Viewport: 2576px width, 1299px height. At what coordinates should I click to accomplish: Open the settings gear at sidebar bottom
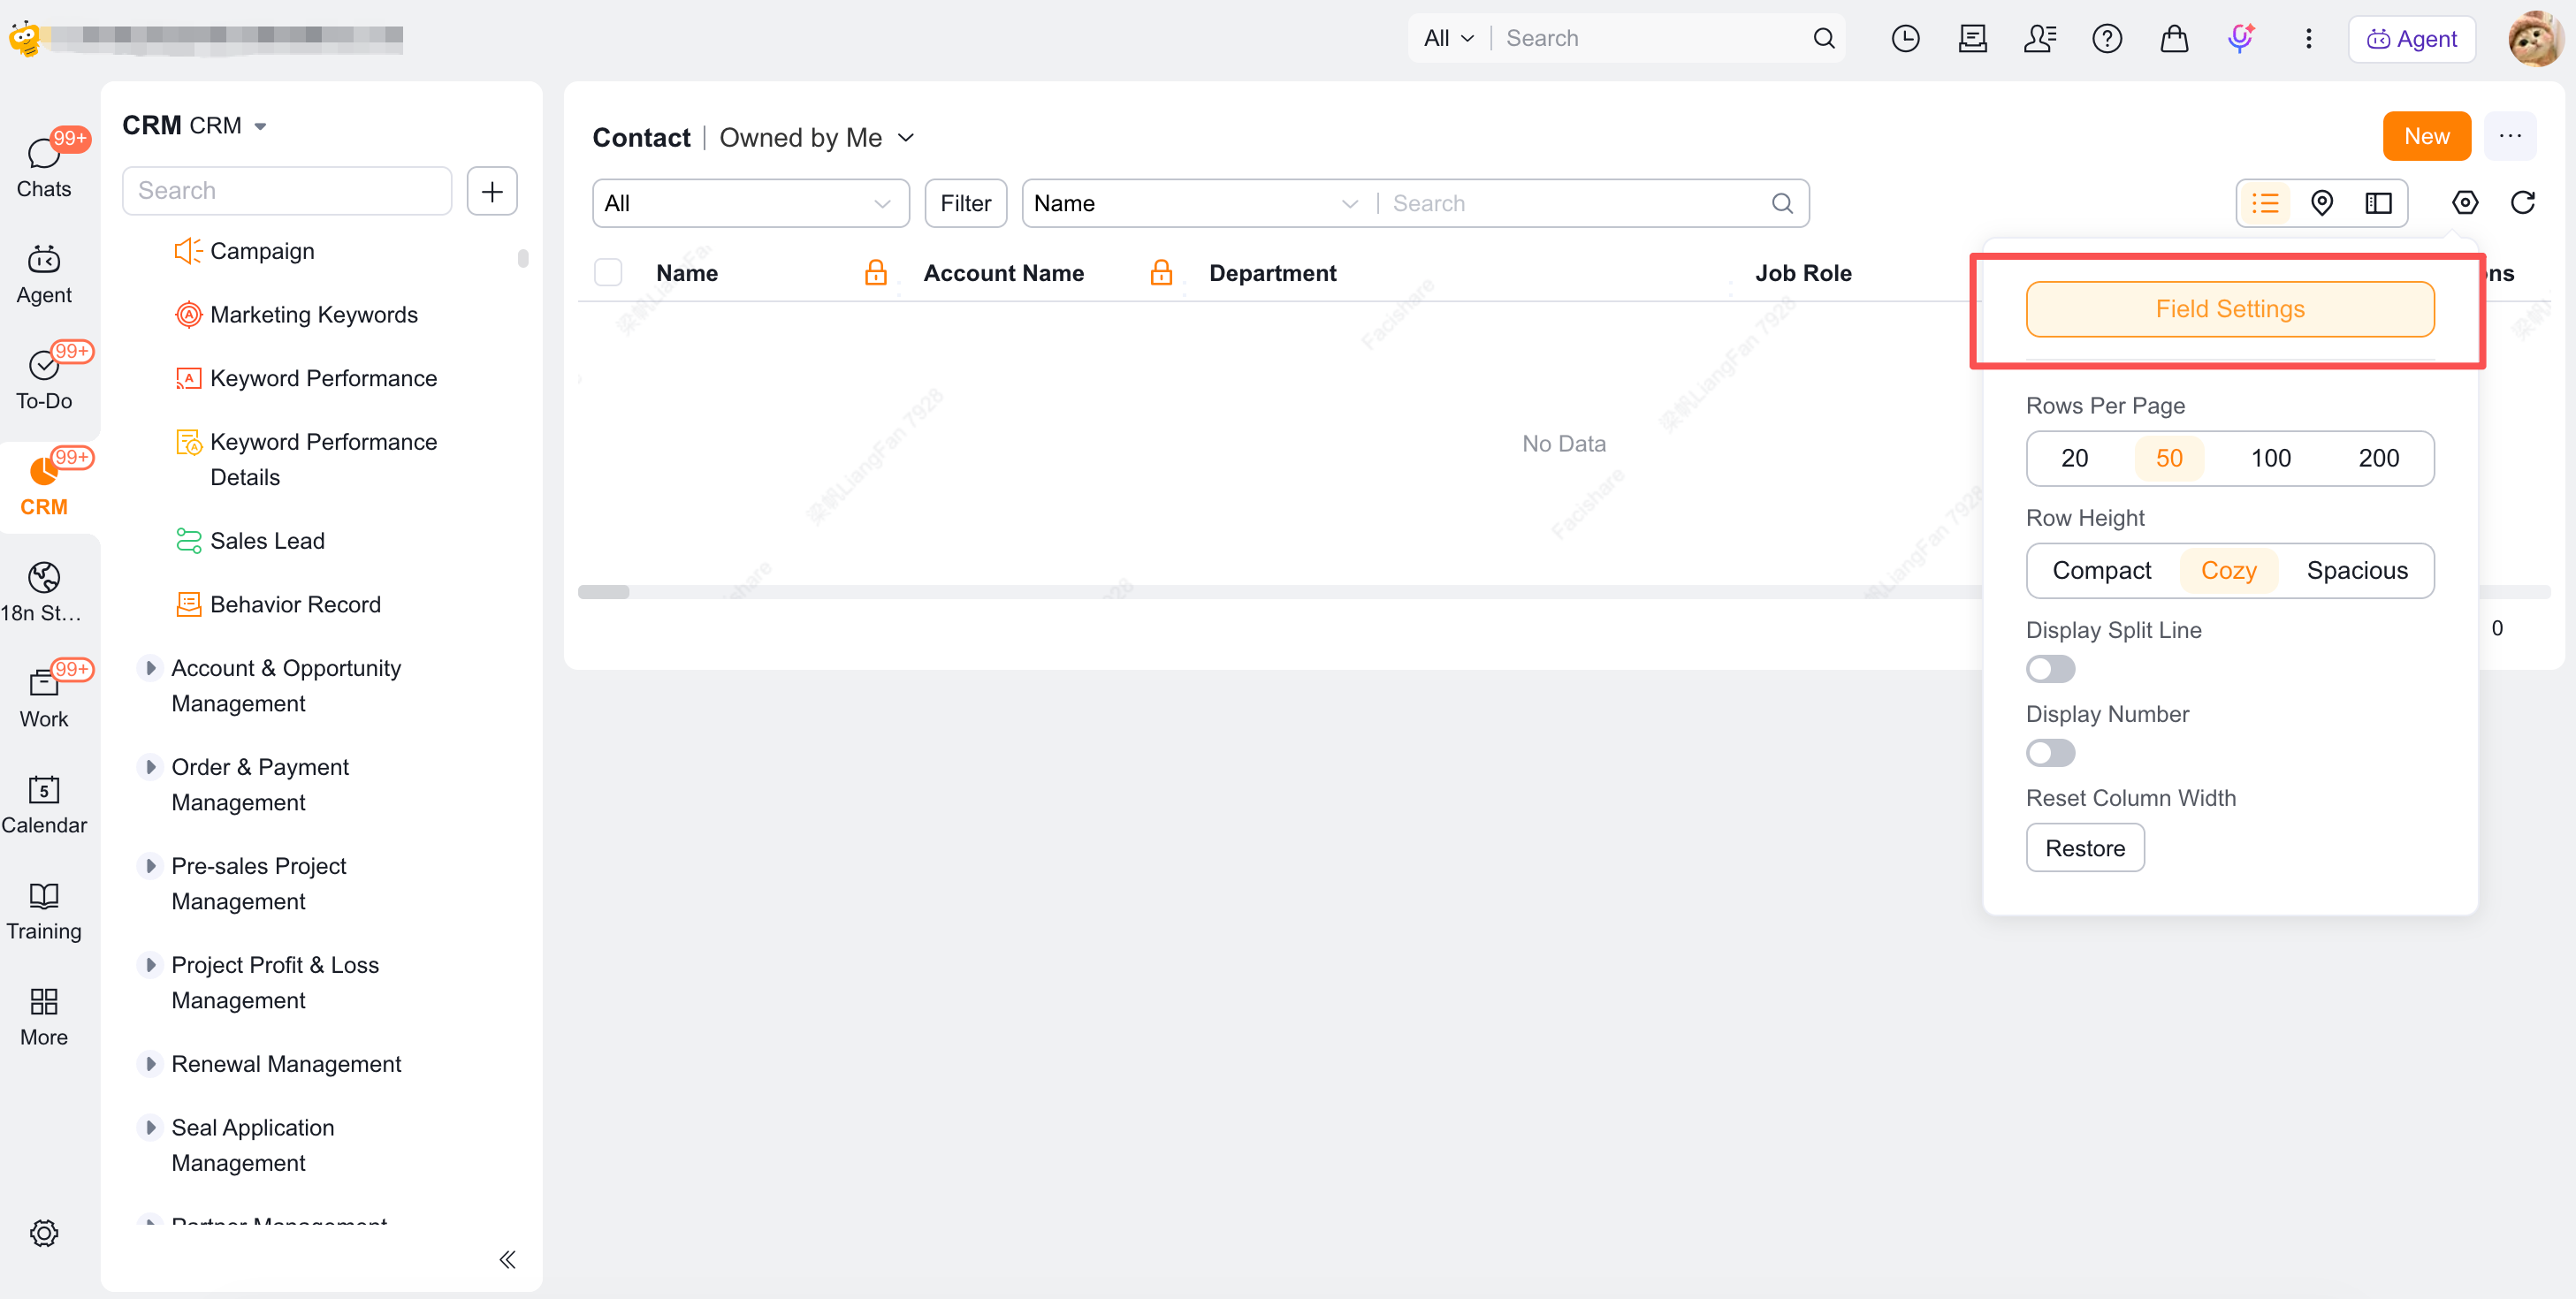[44, 1232]
